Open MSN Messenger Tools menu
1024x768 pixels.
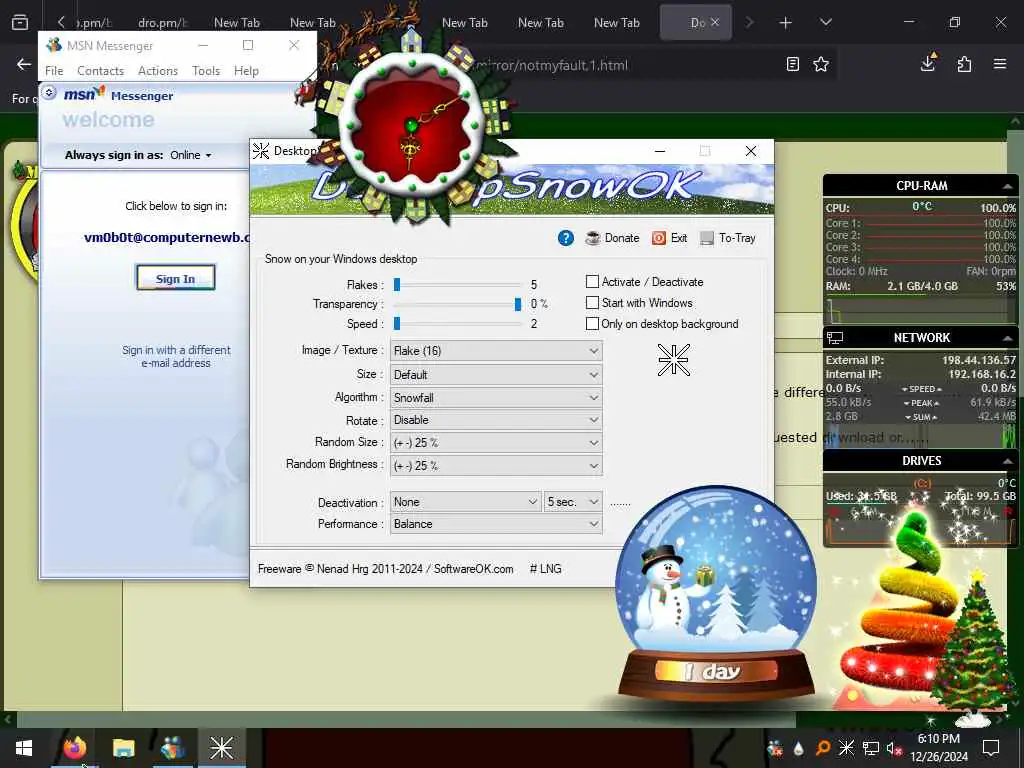click(206, 71)
